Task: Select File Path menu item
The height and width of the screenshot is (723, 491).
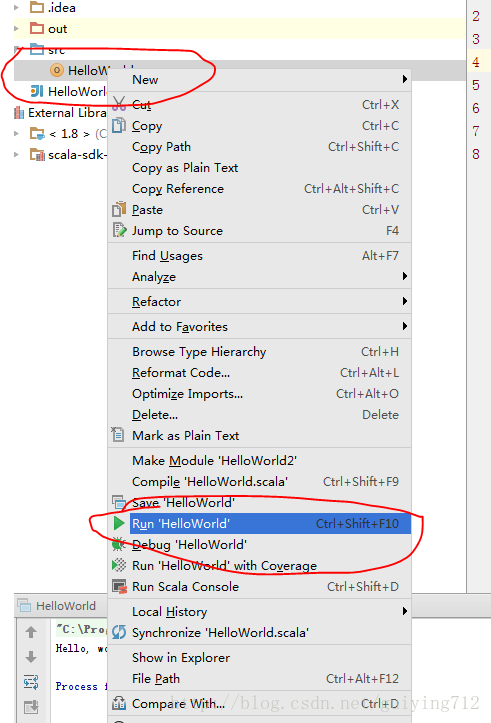Action: 259,678
